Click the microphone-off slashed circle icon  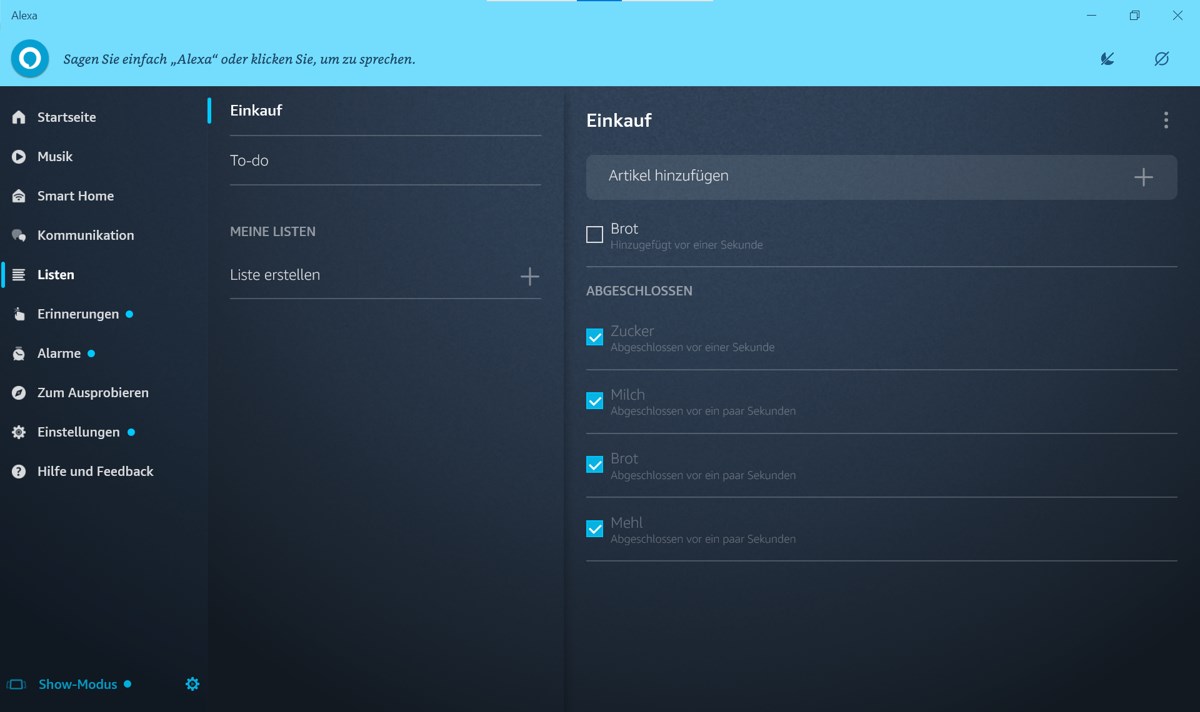click(1161, 59)
